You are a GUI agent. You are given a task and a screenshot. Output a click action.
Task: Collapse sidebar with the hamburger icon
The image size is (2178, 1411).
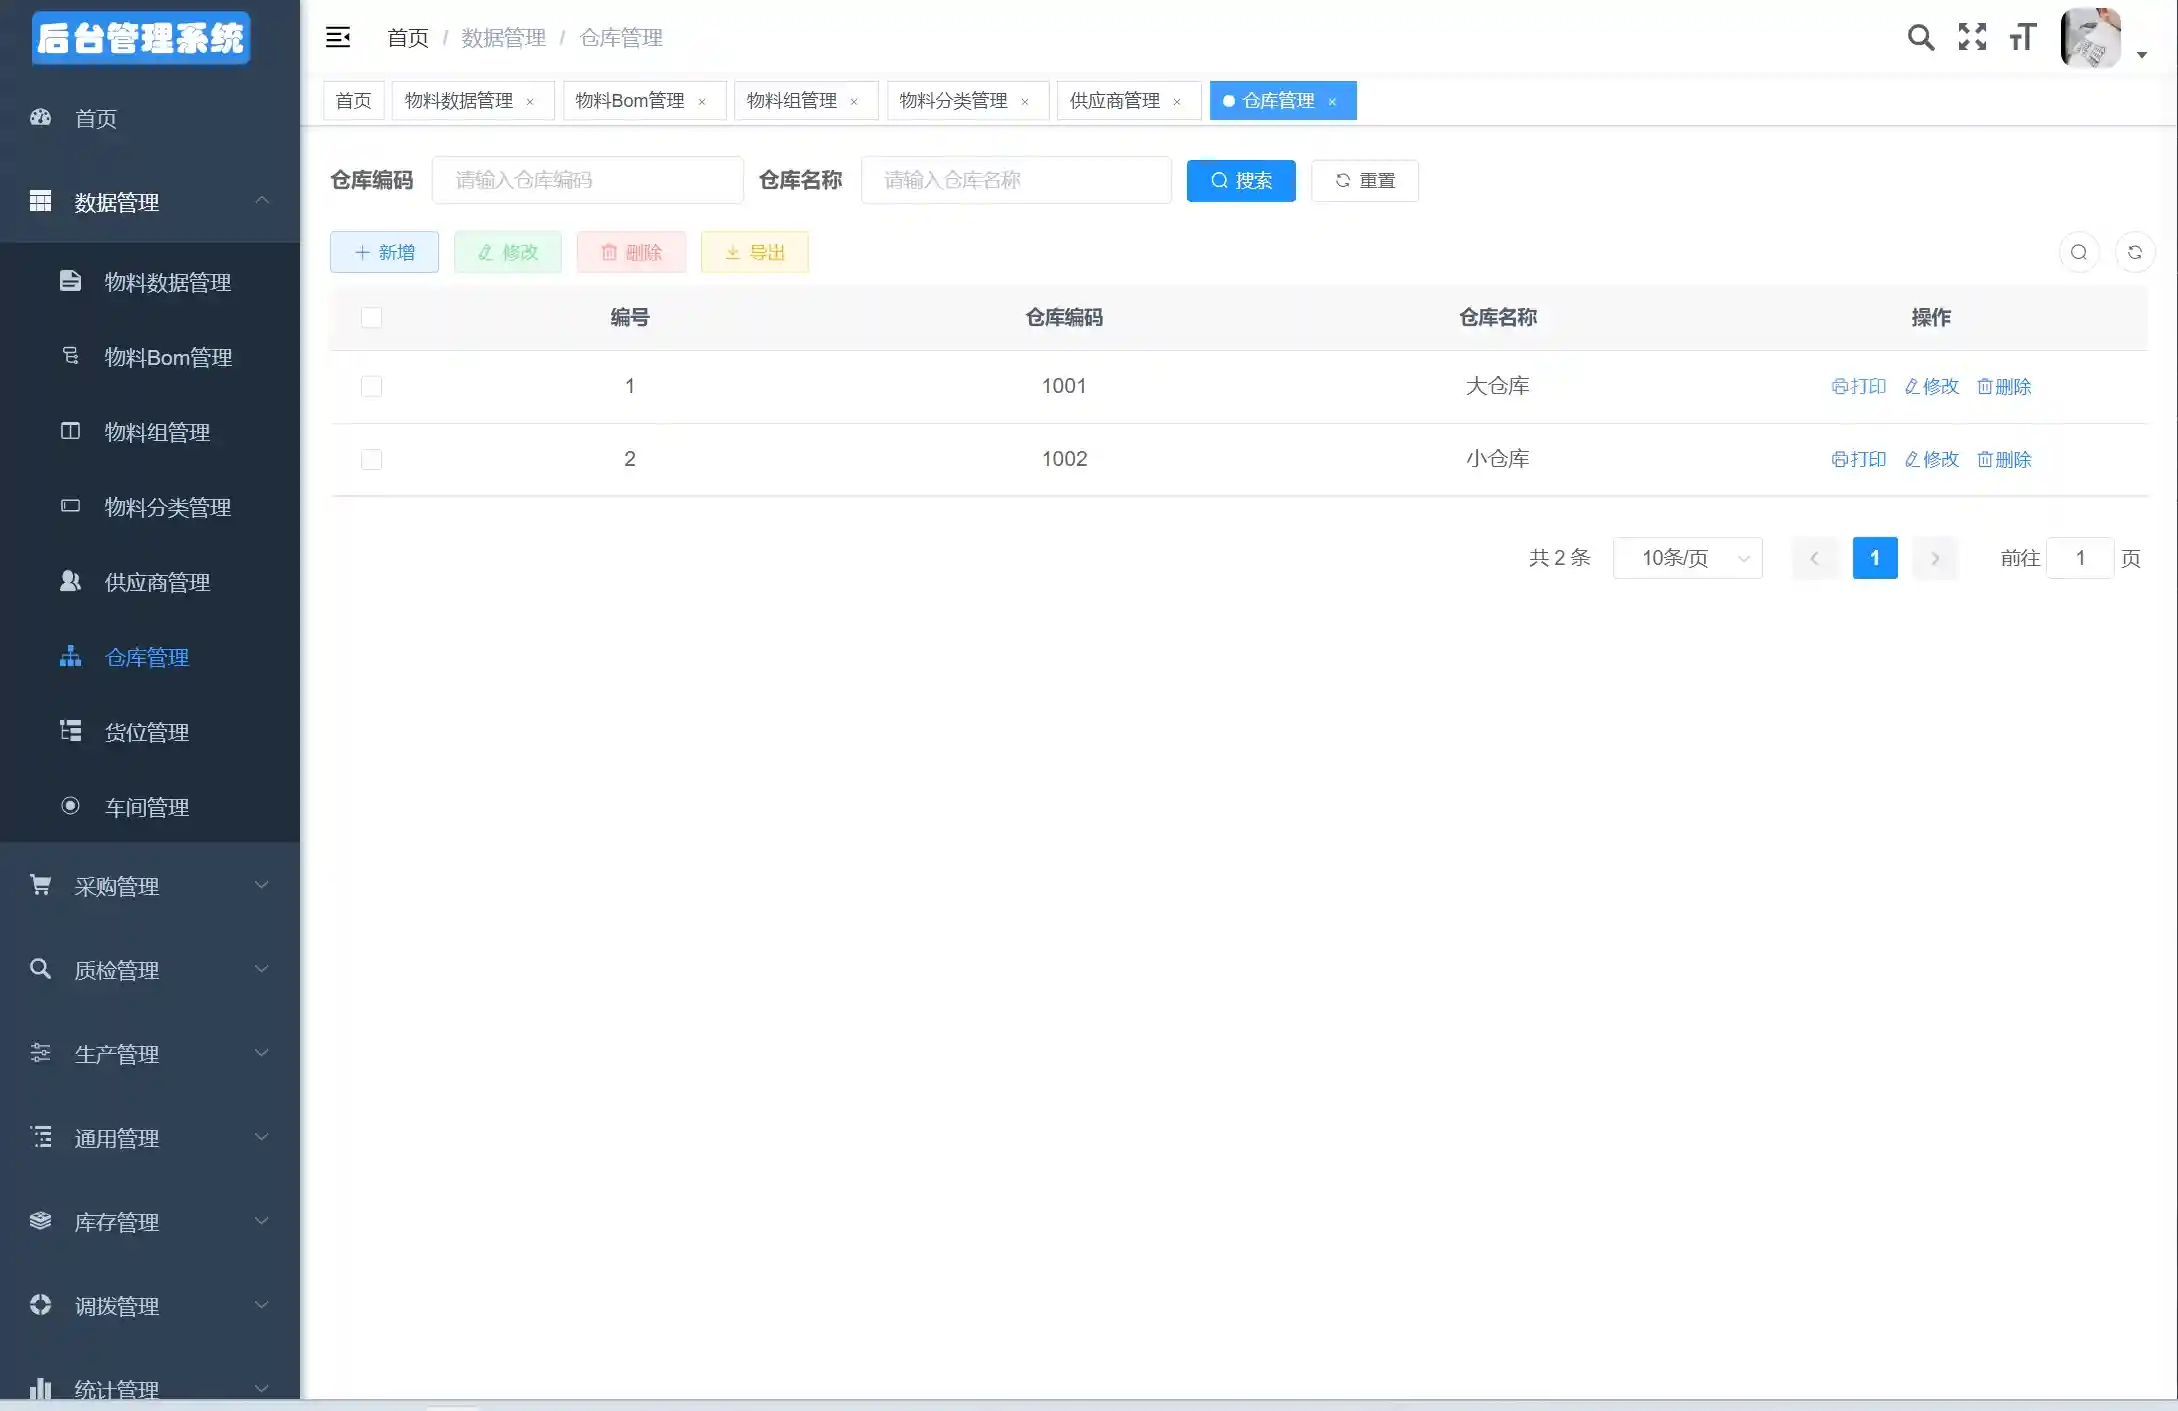tap(338, 38)
